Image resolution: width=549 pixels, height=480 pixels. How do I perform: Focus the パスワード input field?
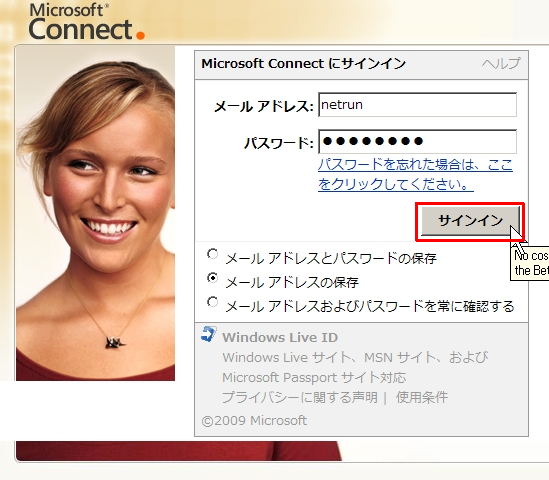(417, 141)
